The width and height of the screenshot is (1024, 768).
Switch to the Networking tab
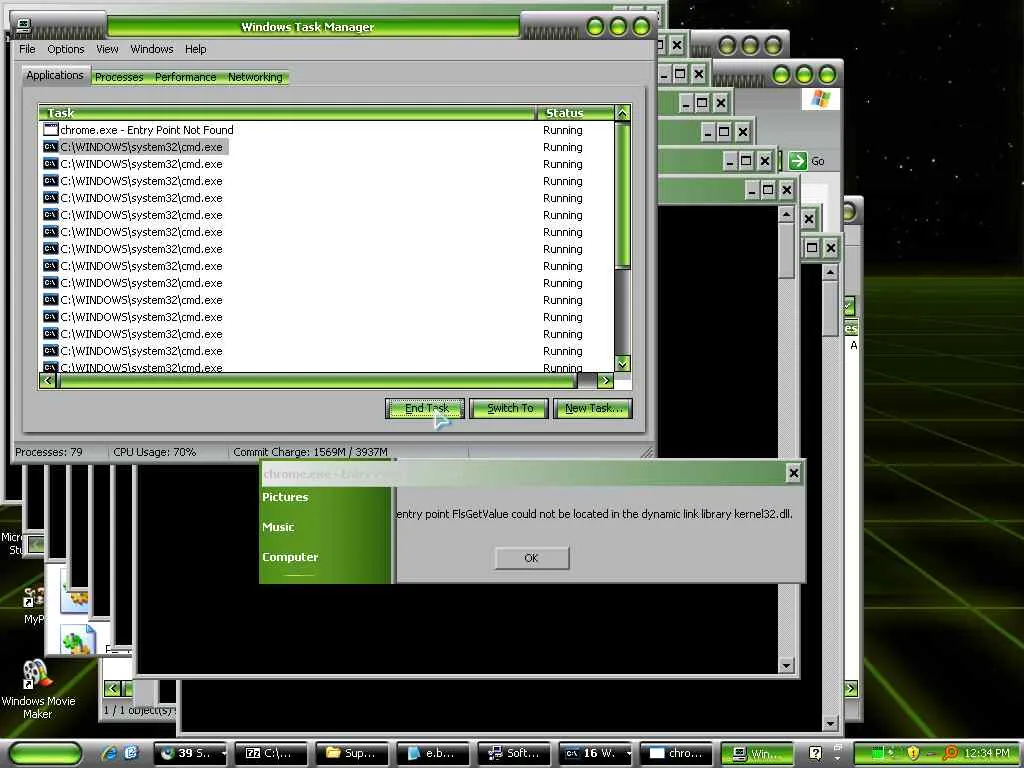[x=255, y=77]
